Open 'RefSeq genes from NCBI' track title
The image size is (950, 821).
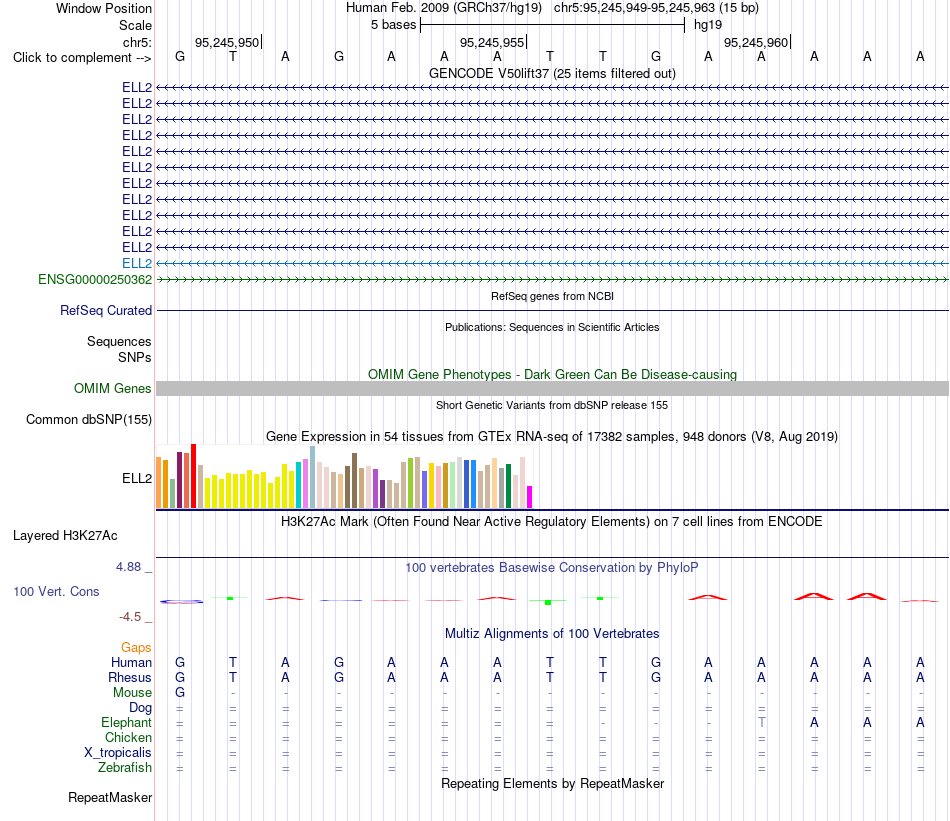552,296
